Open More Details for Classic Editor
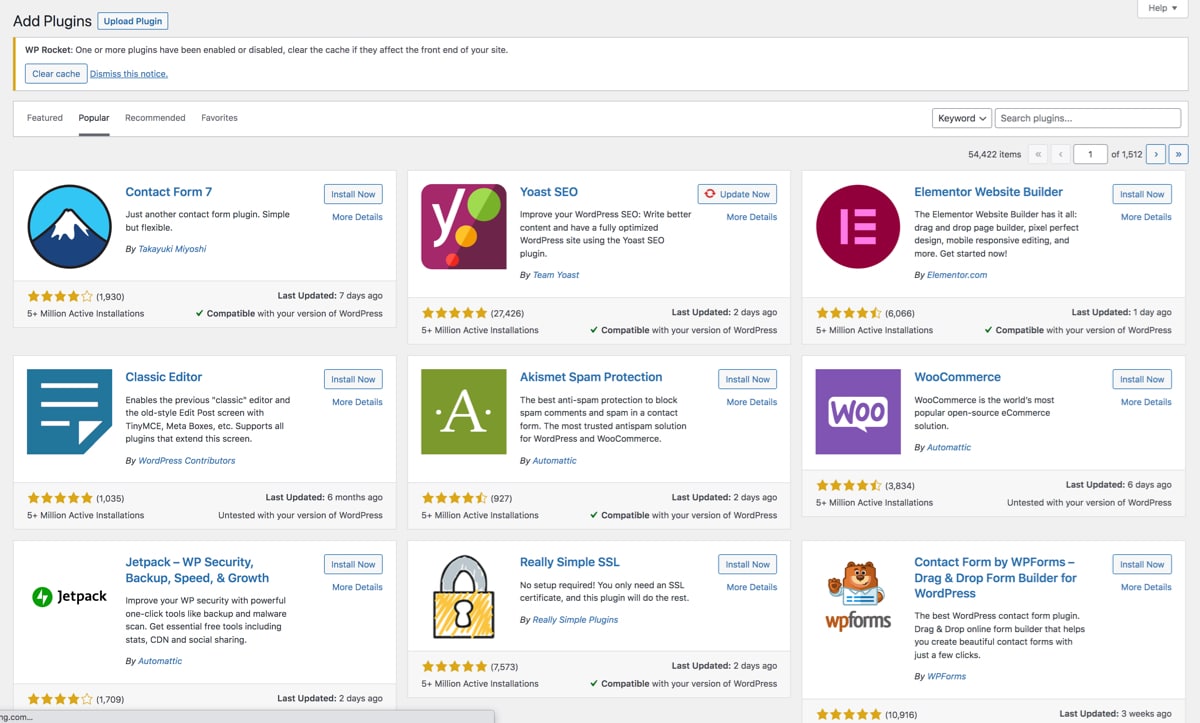Screen dimensions: 1200x723 357,402
